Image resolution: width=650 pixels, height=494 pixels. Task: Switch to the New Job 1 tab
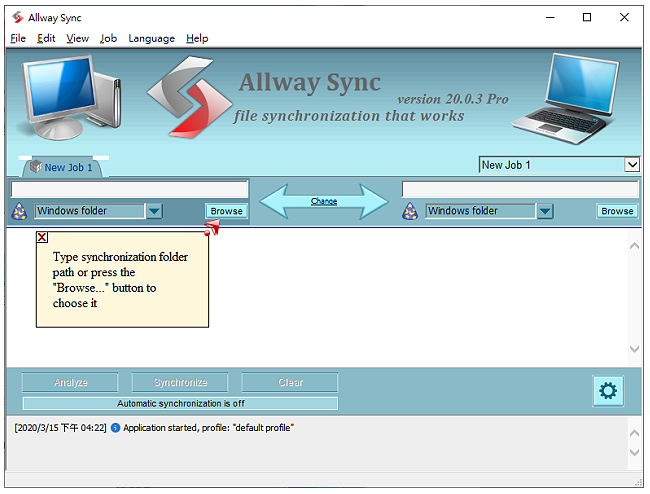coord(63,167)
